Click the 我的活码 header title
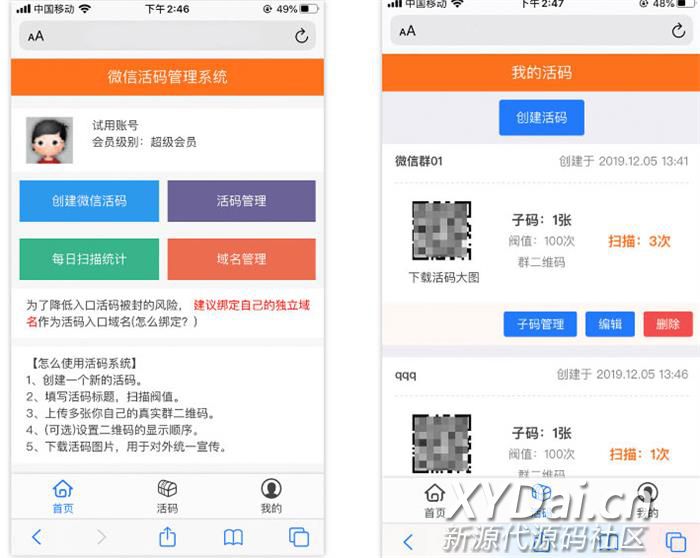This screenshot has height=558, width=700. (542, 72)
